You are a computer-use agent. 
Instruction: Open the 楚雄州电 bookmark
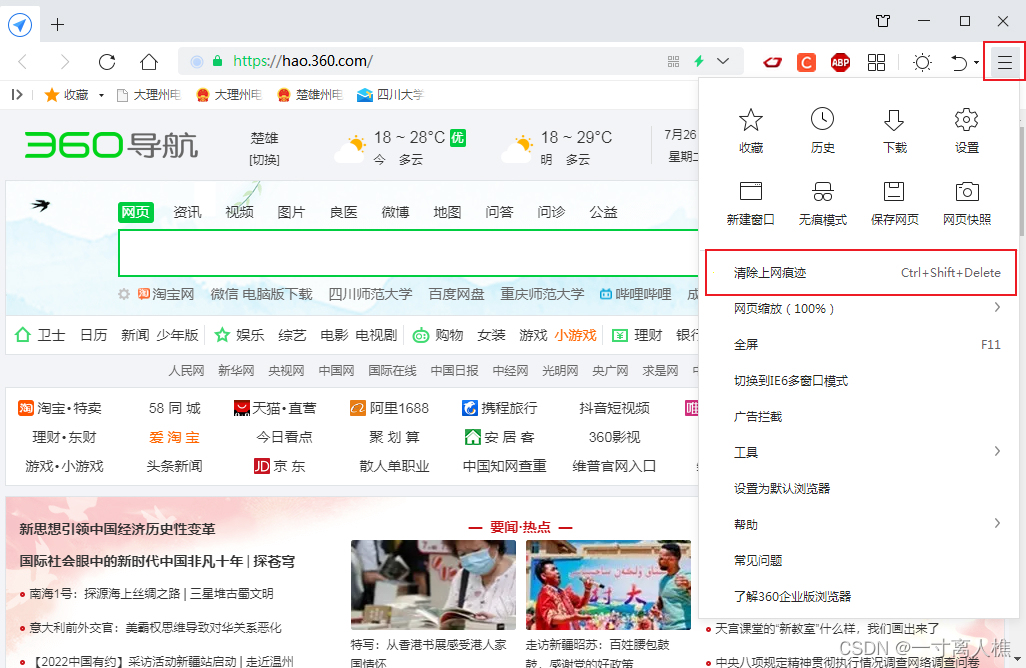click(310, 95)
